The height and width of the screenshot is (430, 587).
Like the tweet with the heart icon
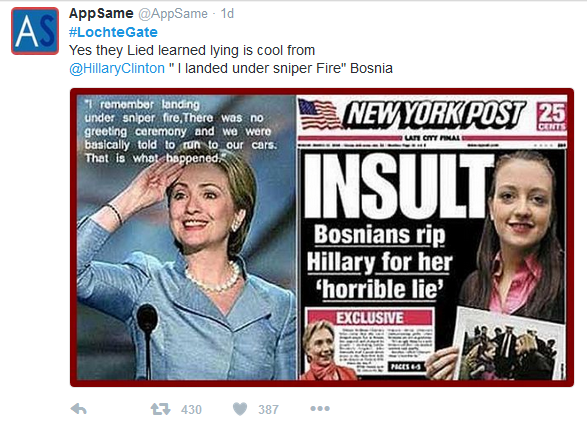point(240,409)
